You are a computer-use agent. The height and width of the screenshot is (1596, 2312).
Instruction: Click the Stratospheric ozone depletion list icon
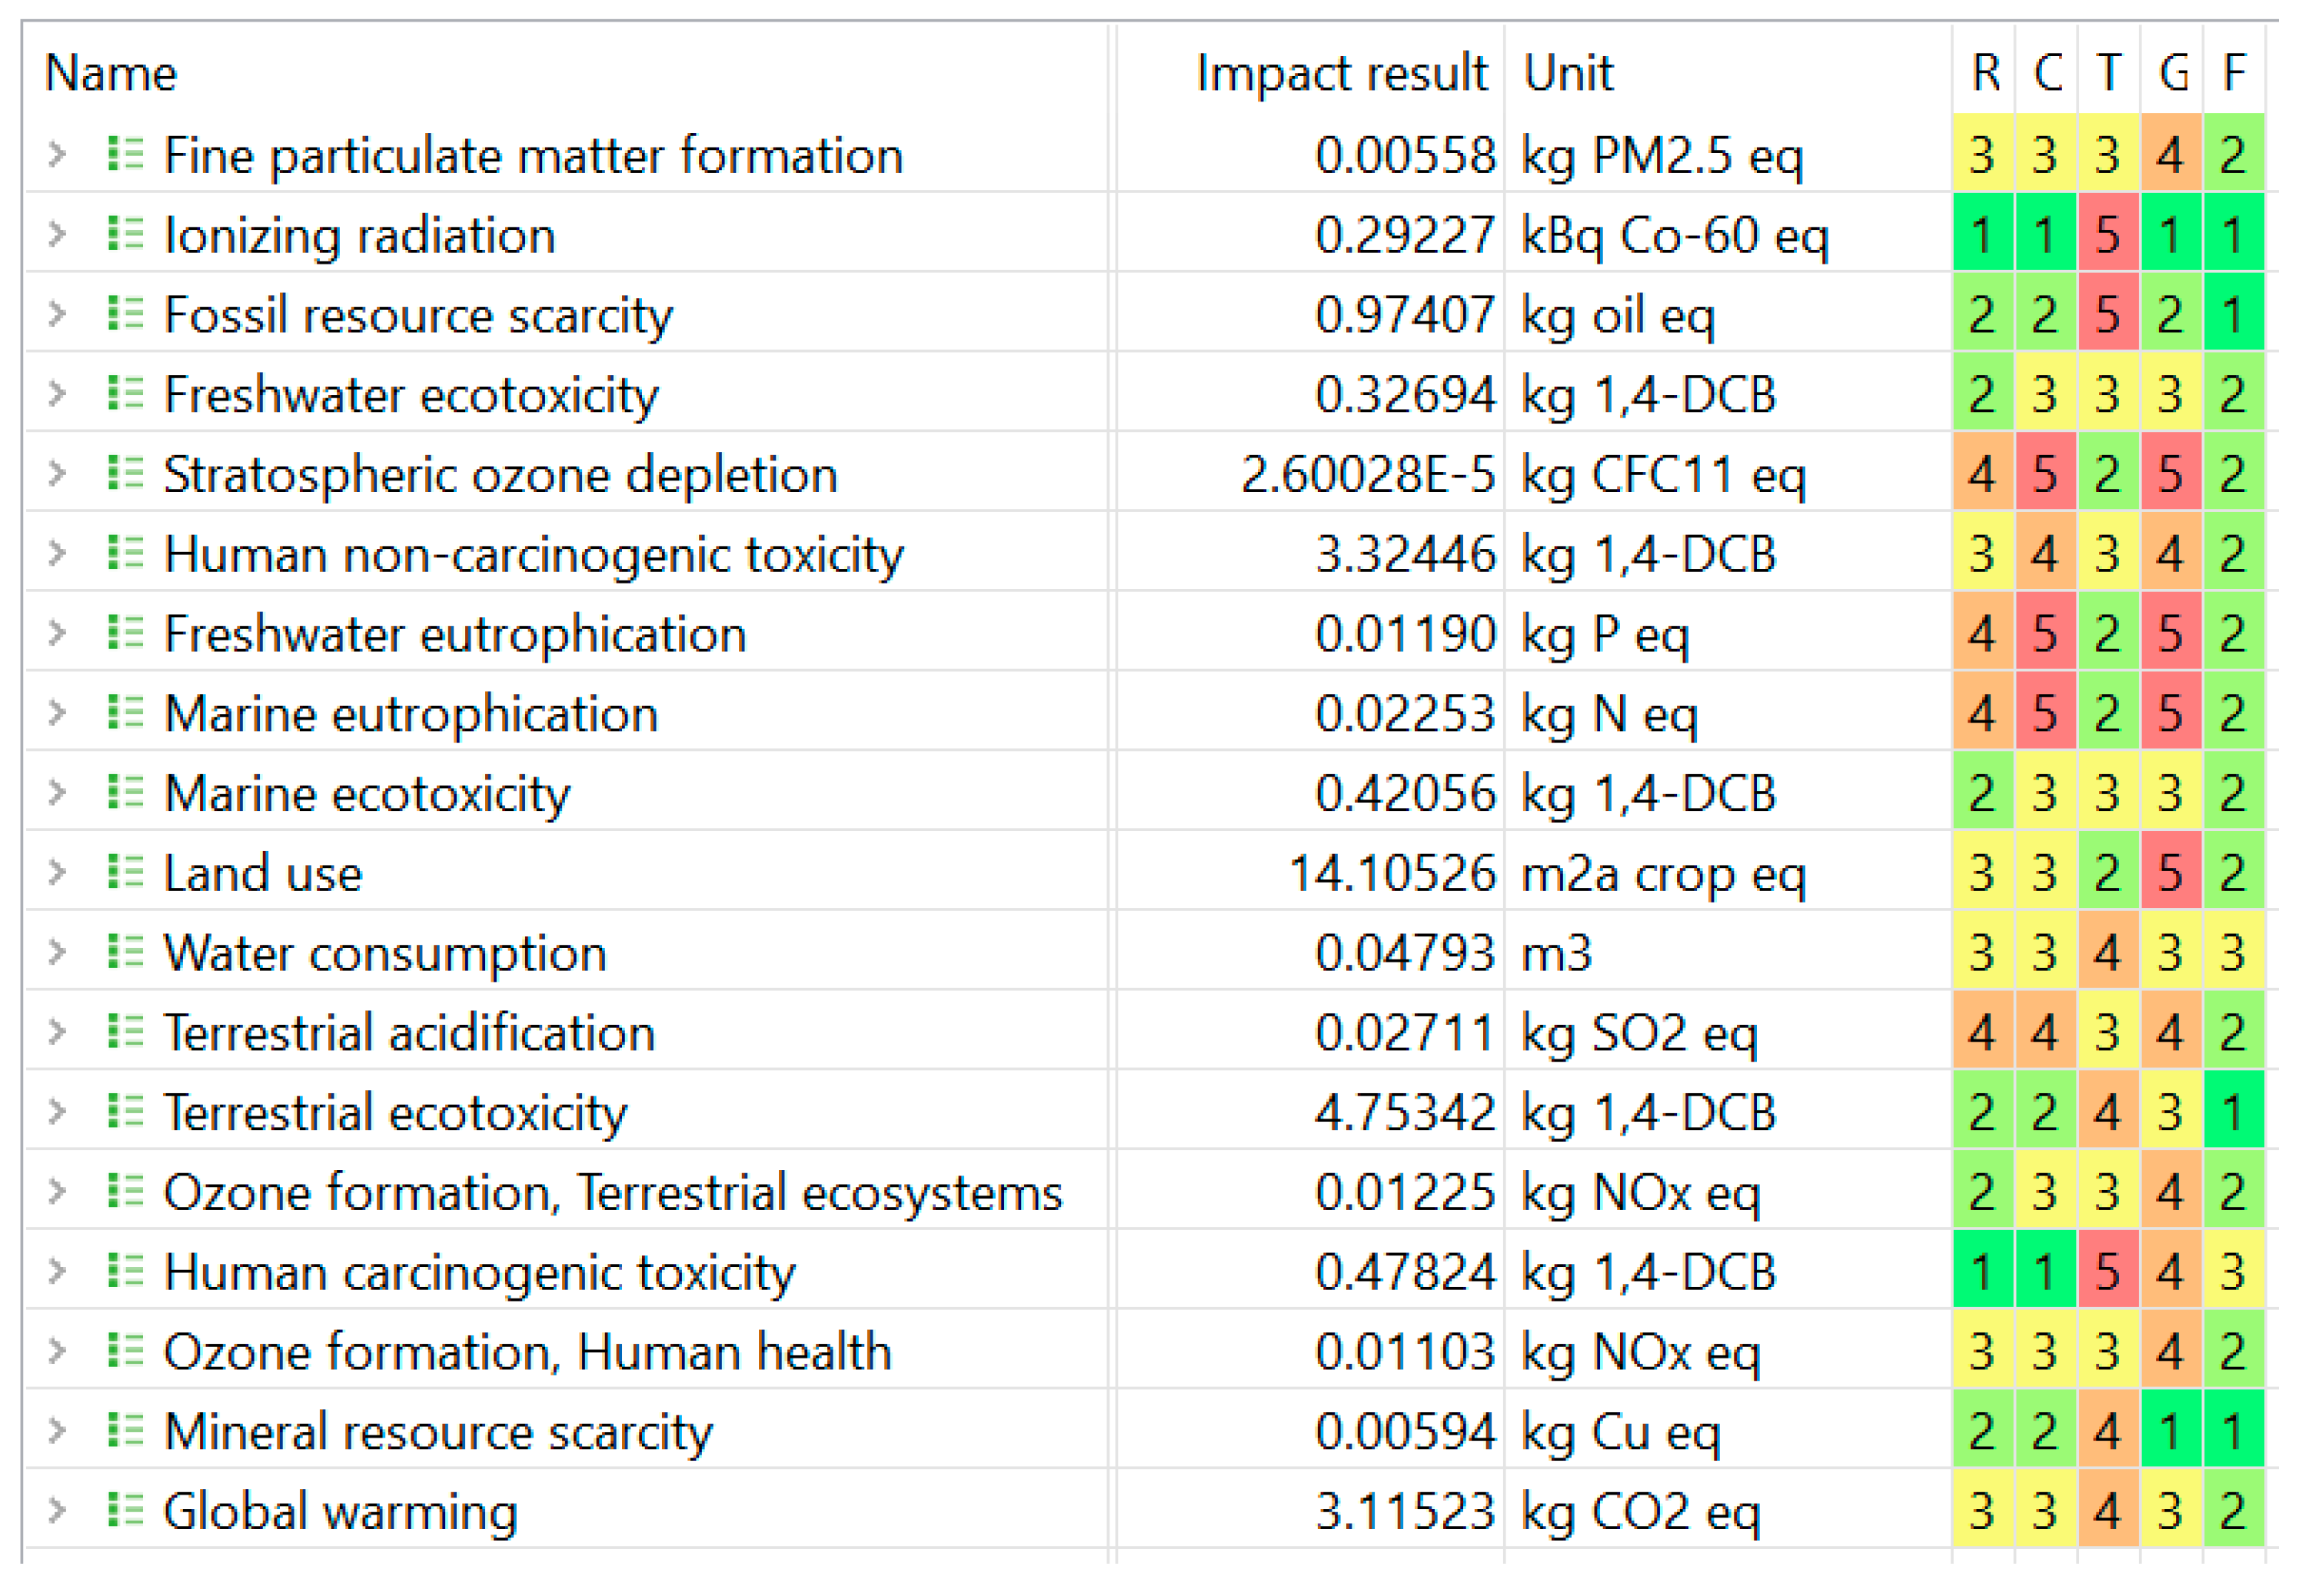125,473
